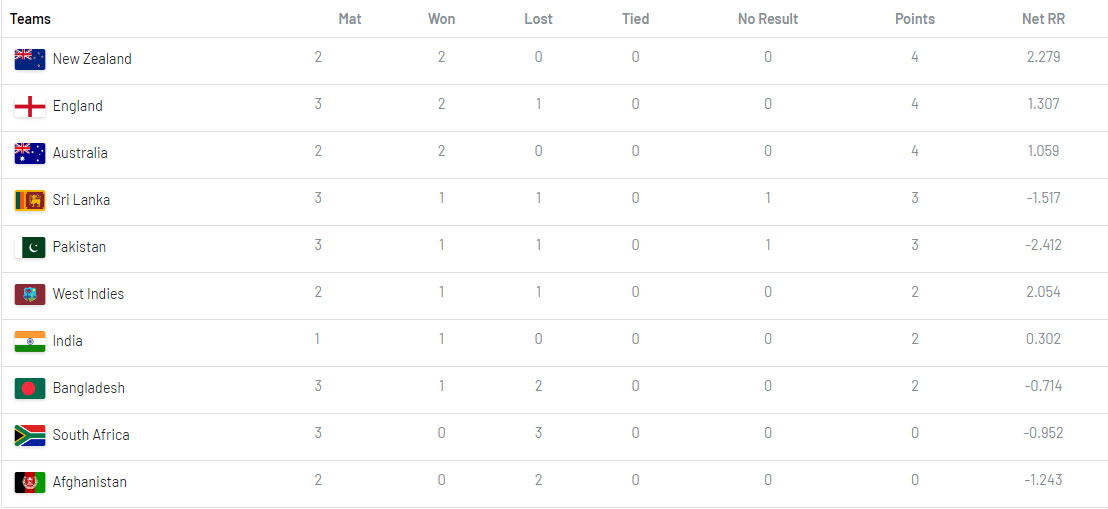Click the Bangladesh flag icon
Screen dimensions: 1108x509
30,388
